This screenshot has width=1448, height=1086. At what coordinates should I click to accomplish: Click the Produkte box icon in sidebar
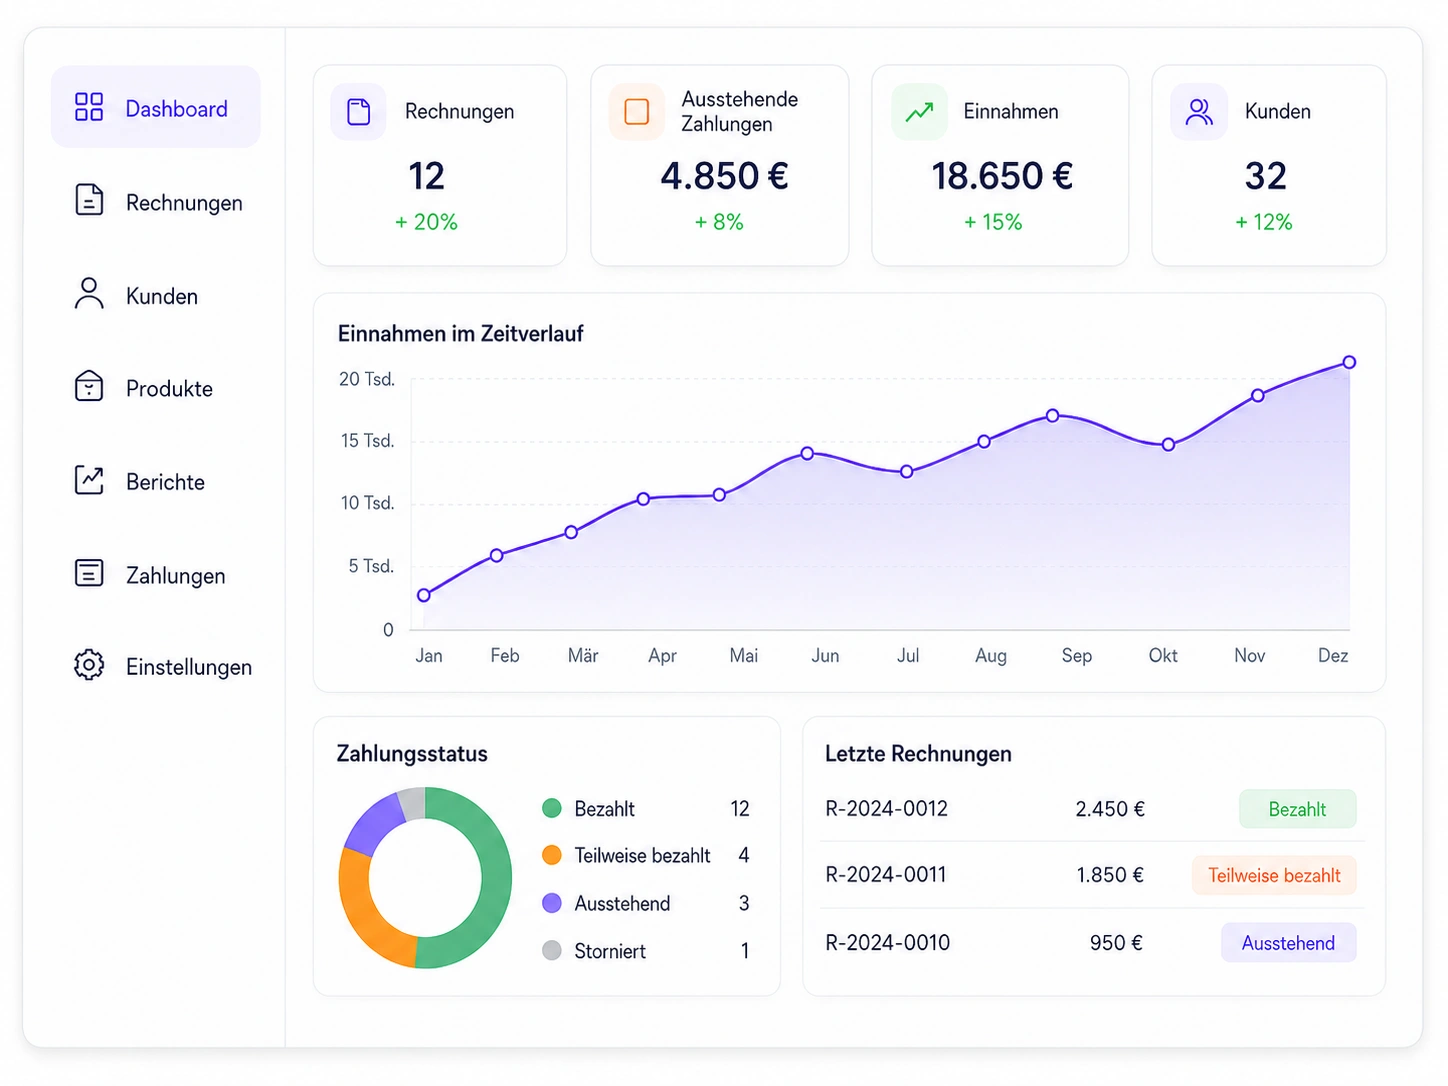tap(89, 386)
